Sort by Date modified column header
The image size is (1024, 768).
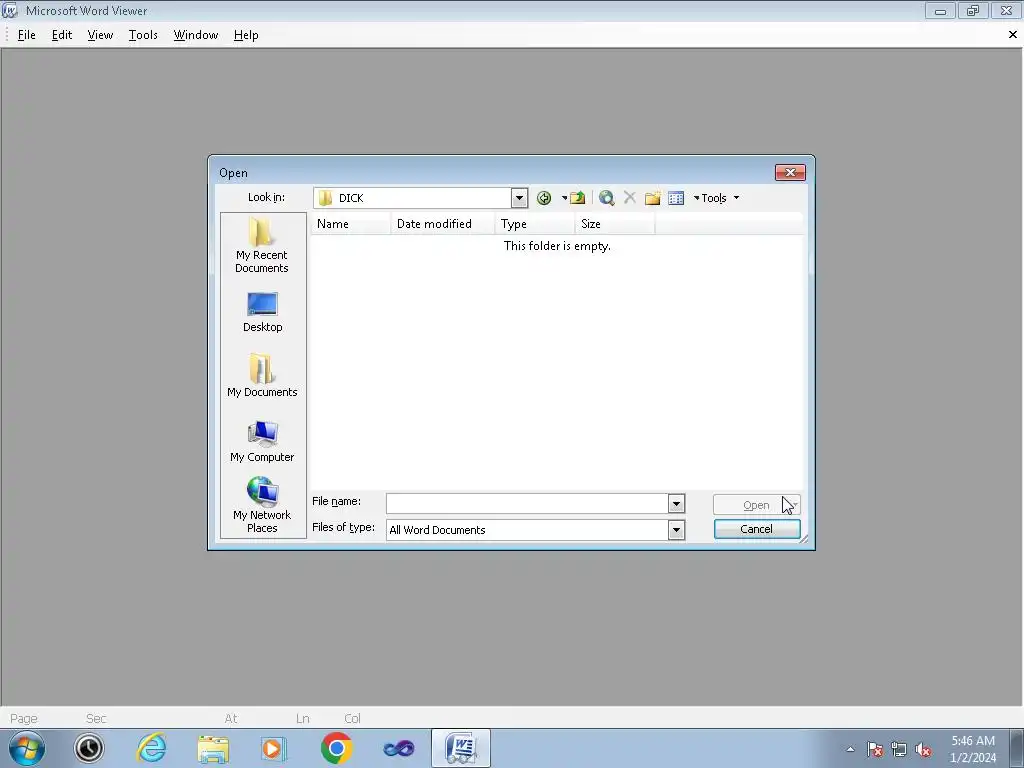coord(443,224)
